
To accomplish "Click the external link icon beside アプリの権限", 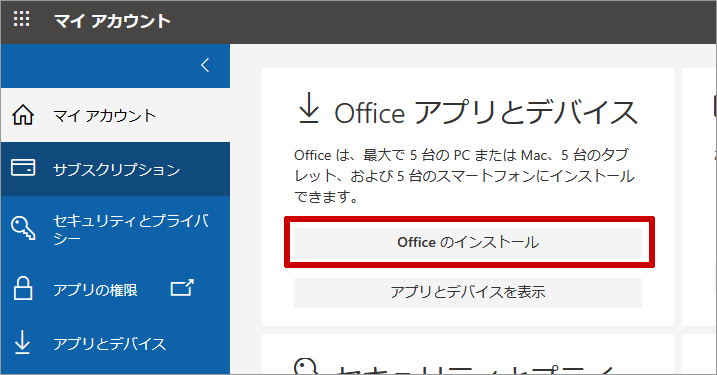I will click(x=182, y=288).
